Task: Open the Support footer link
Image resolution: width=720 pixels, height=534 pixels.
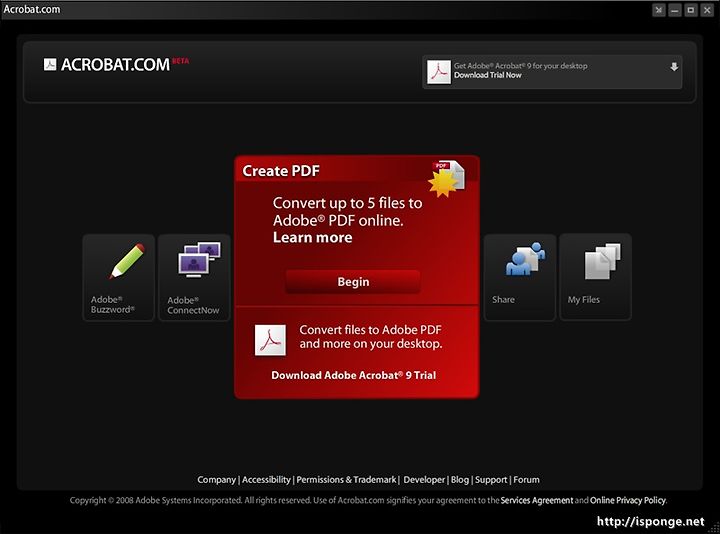Action: point(491,479)
